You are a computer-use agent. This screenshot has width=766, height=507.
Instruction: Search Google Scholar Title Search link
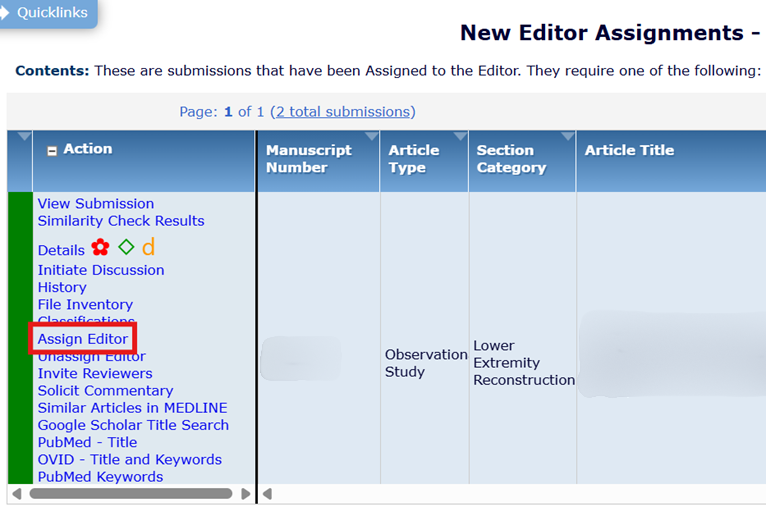click(133, 425)
